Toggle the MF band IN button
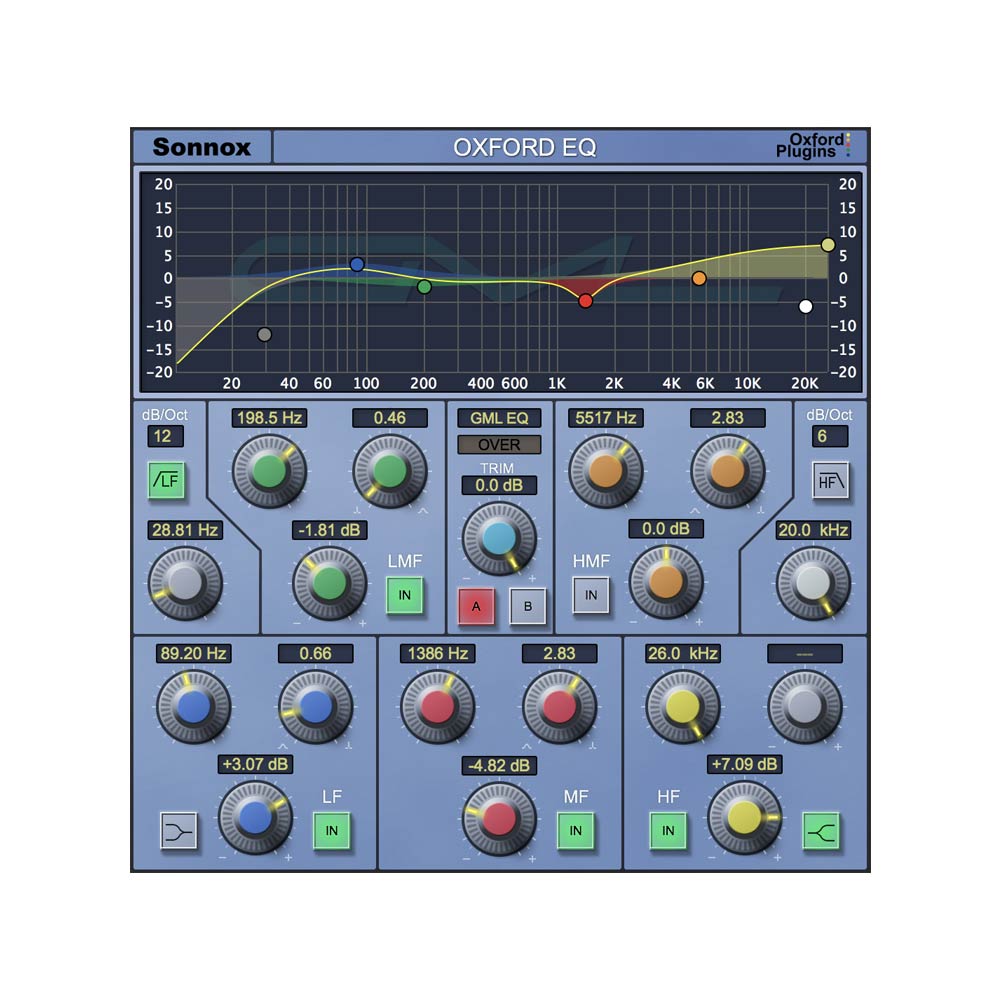The height and width of the screenshot is (1000, 1000). [575, 830]
